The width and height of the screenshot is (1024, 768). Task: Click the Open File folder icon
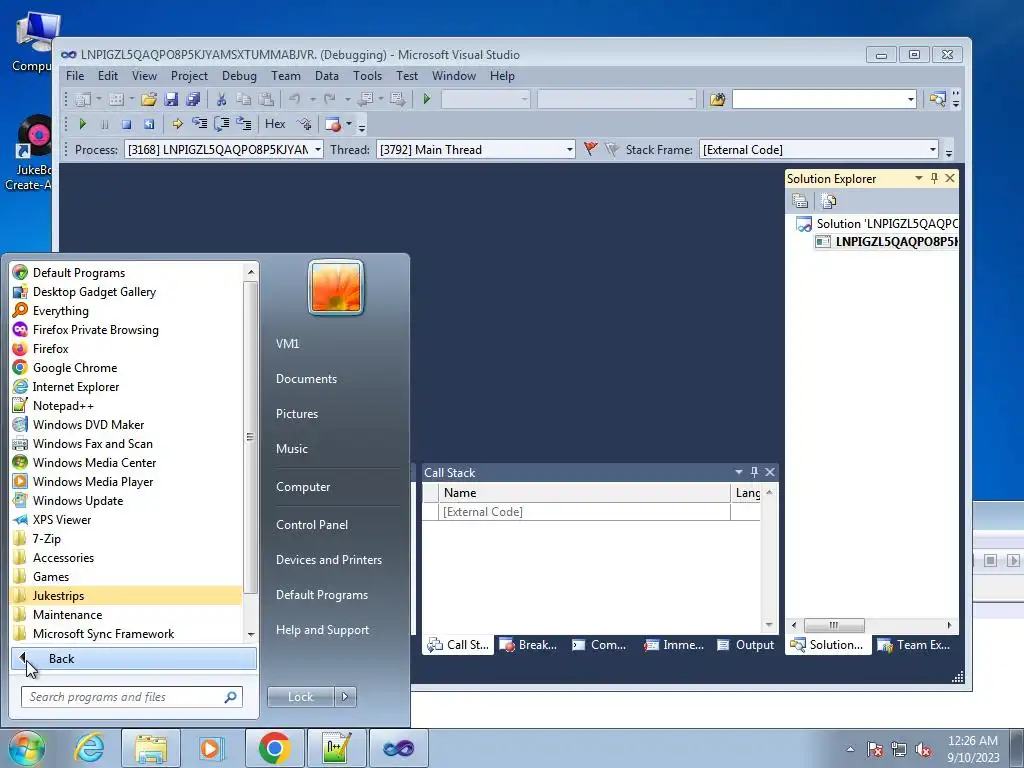149,99
